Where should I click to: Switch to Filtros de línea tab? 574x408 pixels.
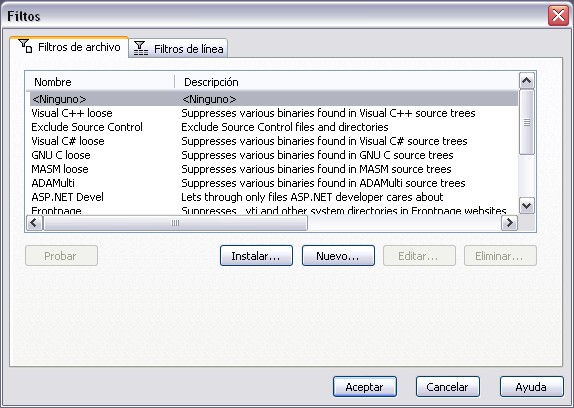pos(178,48)
